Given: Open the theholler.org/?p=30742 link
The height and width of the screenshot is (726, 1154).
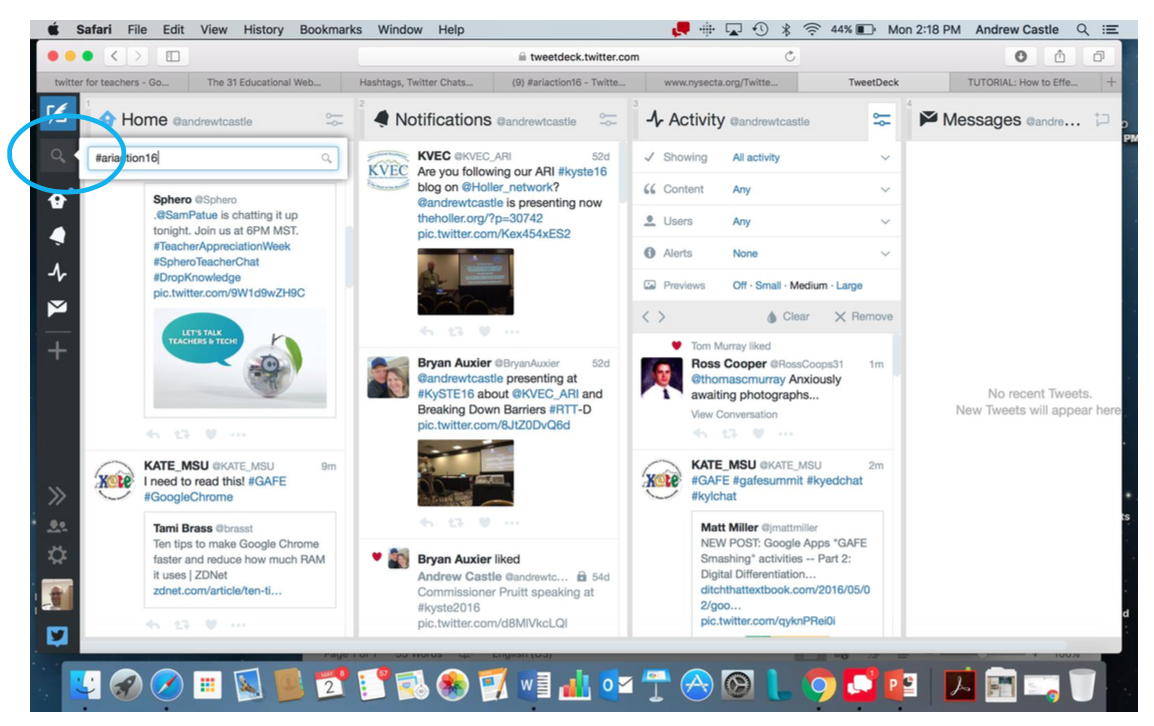Looking at the screenshot, I should [480, 218].
